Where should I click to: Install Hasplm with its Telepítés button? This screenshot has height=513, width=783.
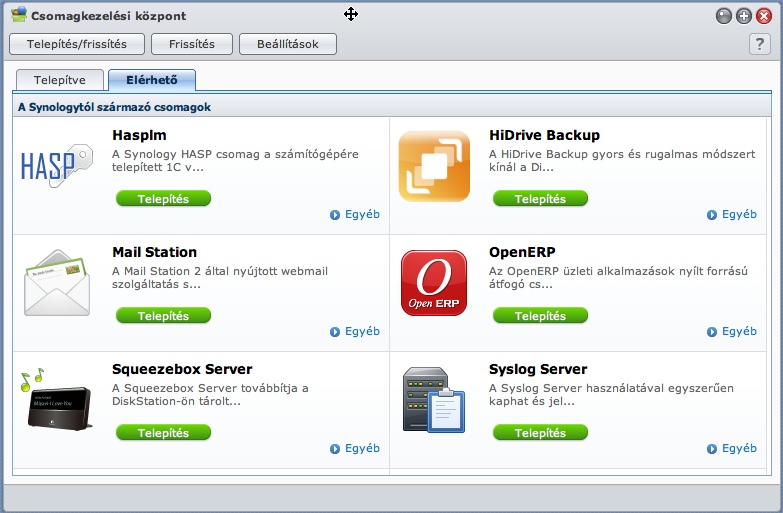pos(163,198)
